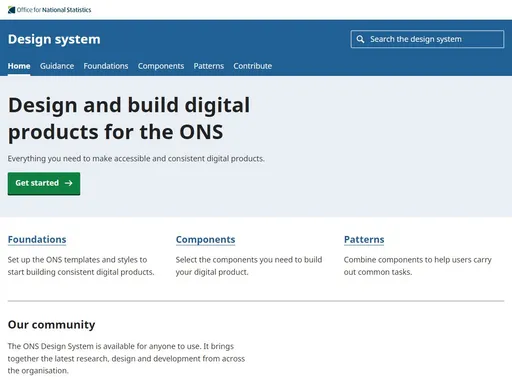Click the Our community heading
The height and width of the screenshot is (384, 512).
click(51, 325)
